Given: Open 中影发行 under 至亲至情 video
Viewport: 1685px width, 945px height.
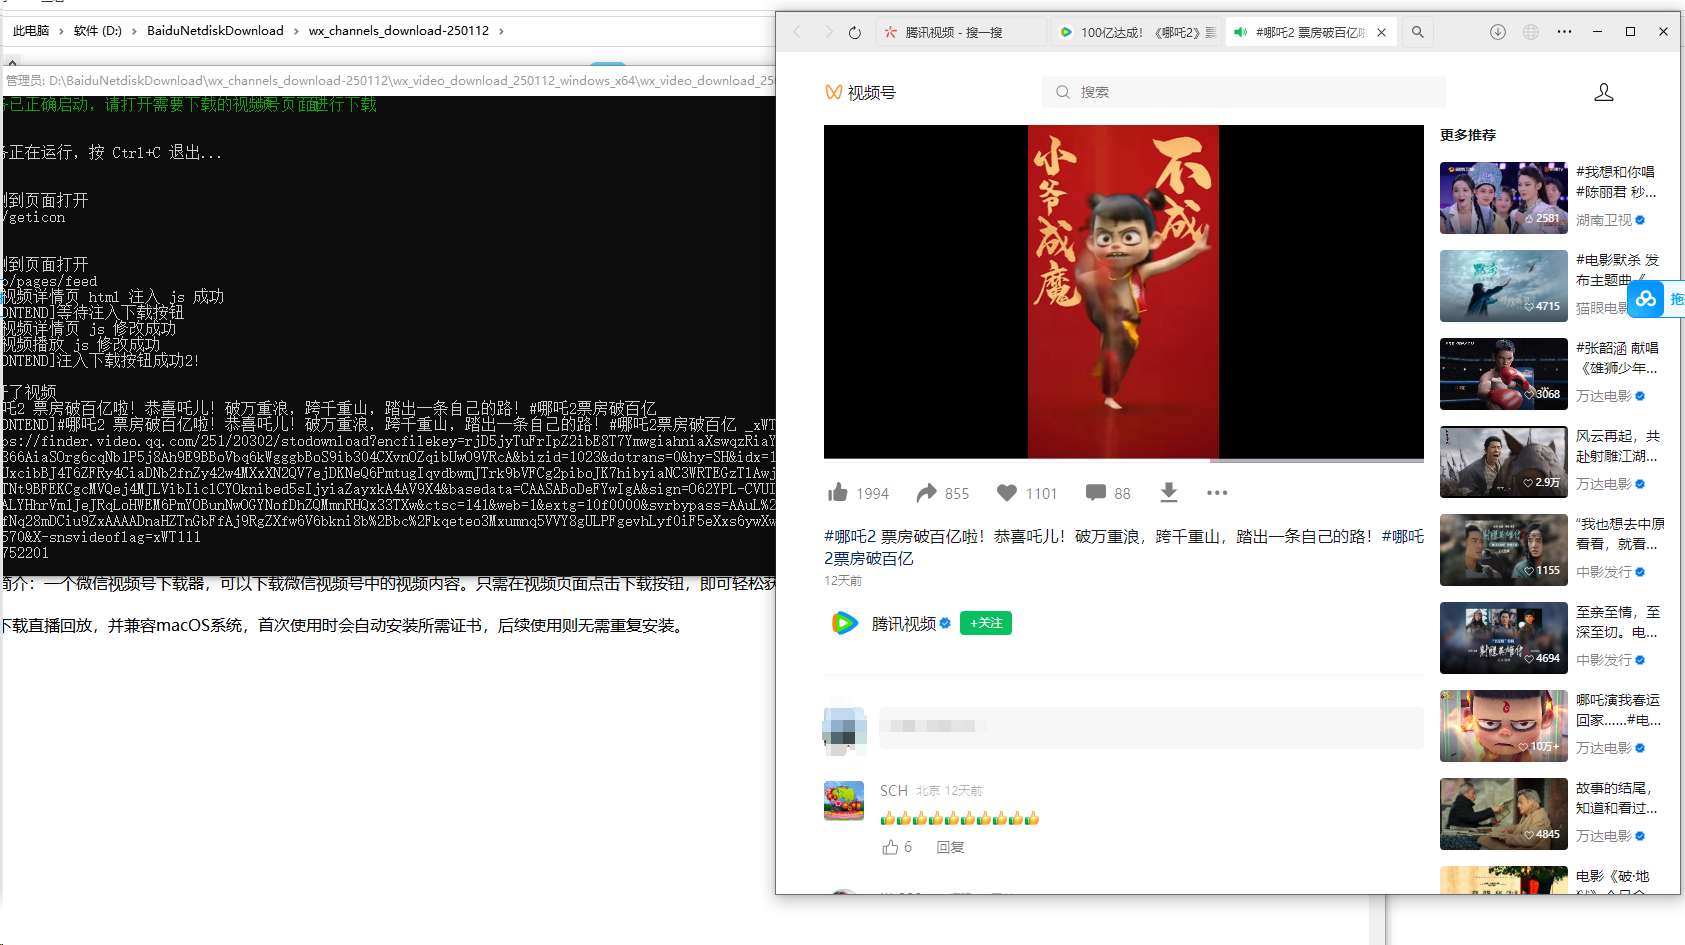Looking at the screenshot, I should coord(1604,660).
